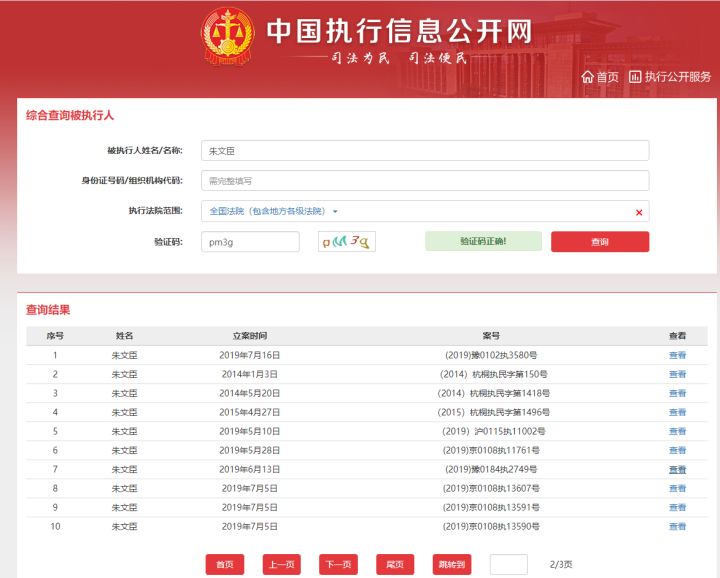The height and width of the screenshot is (578, 720).
Task: View details for case 京0108执13591号
Action: click(x=677, y=507)
